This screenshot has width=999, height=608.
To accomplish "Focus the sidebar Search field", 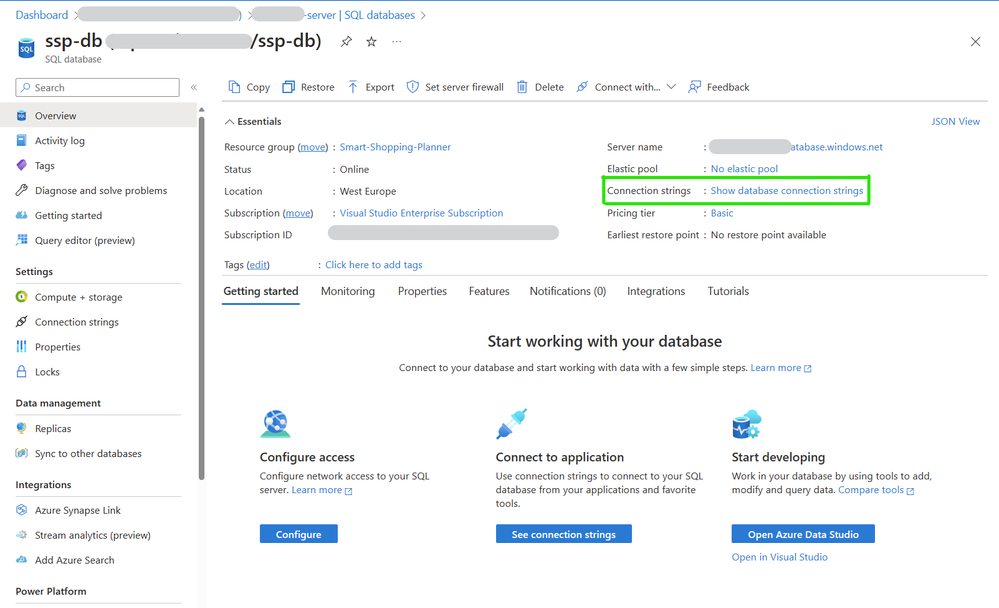I will (x=97, y=87).
